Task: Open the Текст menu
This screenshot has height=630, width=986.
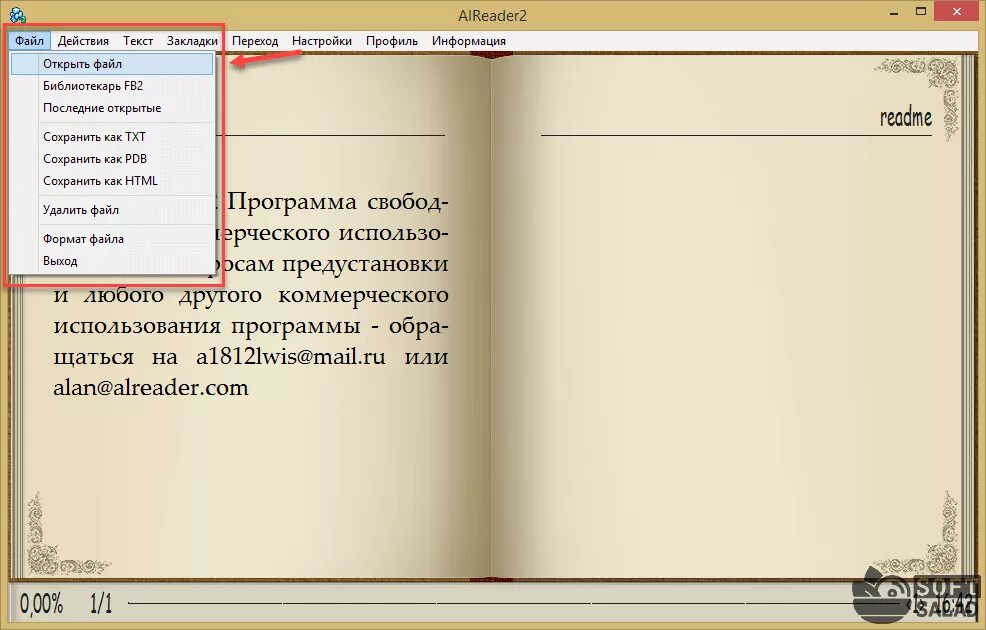Action: tap(138, 41)
